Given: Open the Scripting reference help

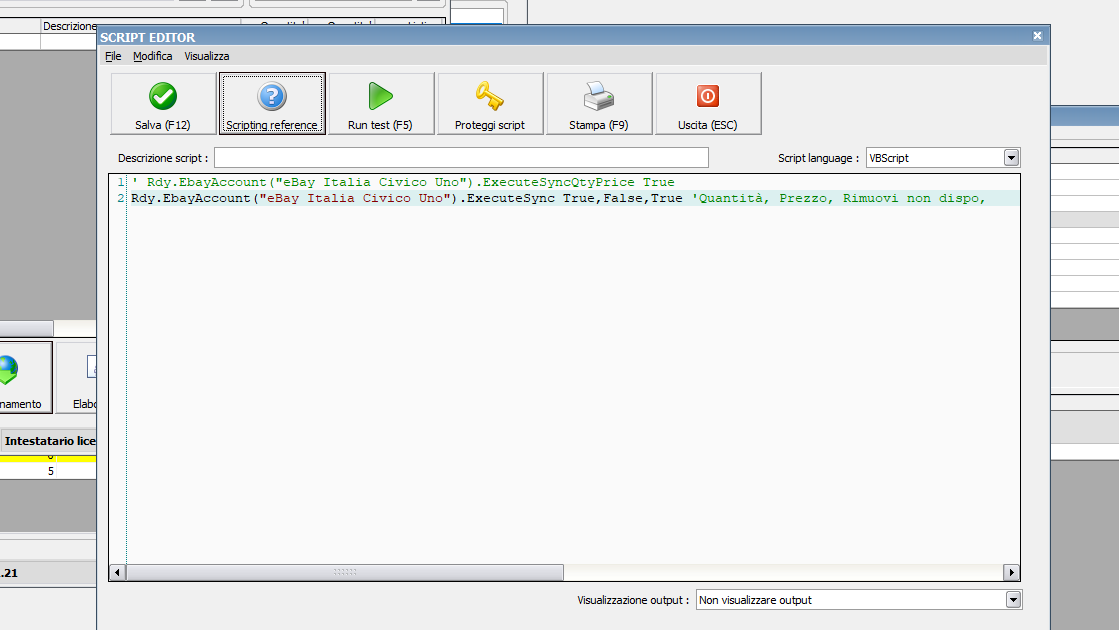Looking at the screenshot, I should [x=272, y=103].
